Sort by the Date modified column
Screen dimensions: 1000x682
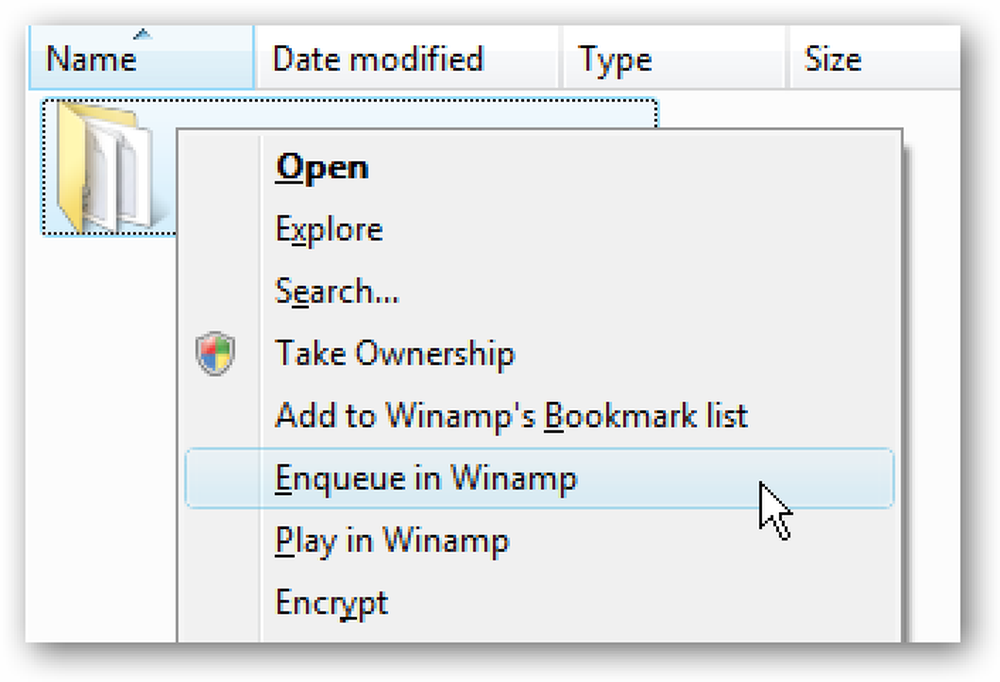[407, 58]
